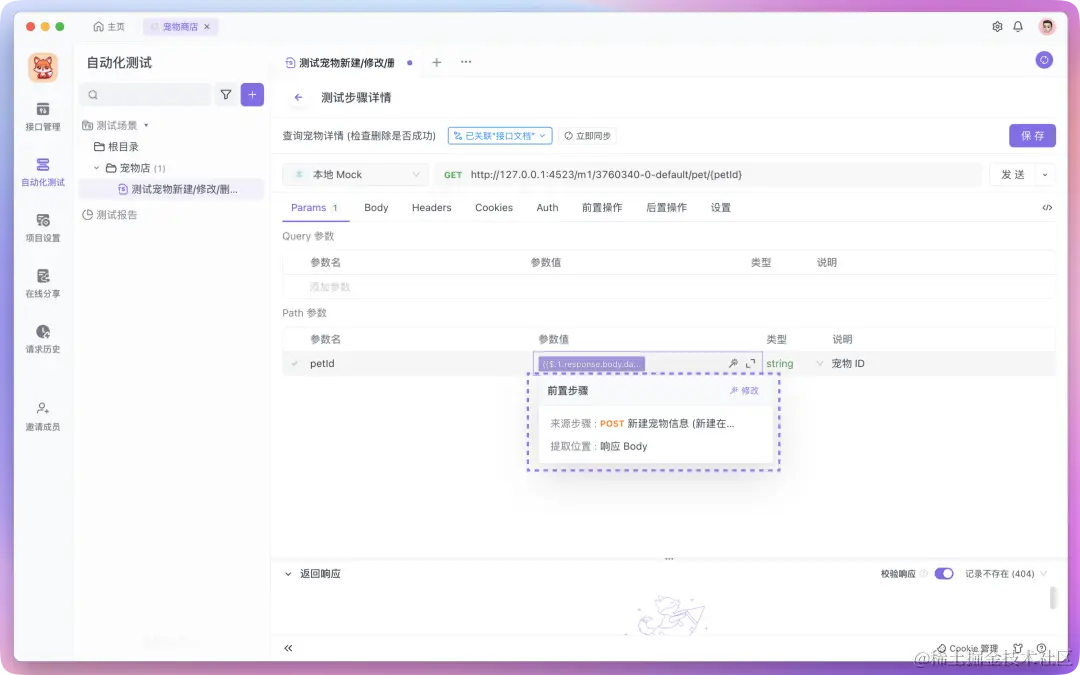Viewport: 1080px width, 675px height.
Task: Open 项目设置 from the sidebar
Action: pos(42,228)
